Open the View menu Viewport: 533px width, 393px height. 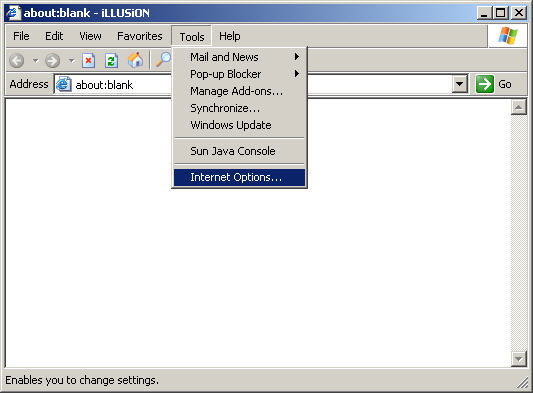tap(90, 36)
